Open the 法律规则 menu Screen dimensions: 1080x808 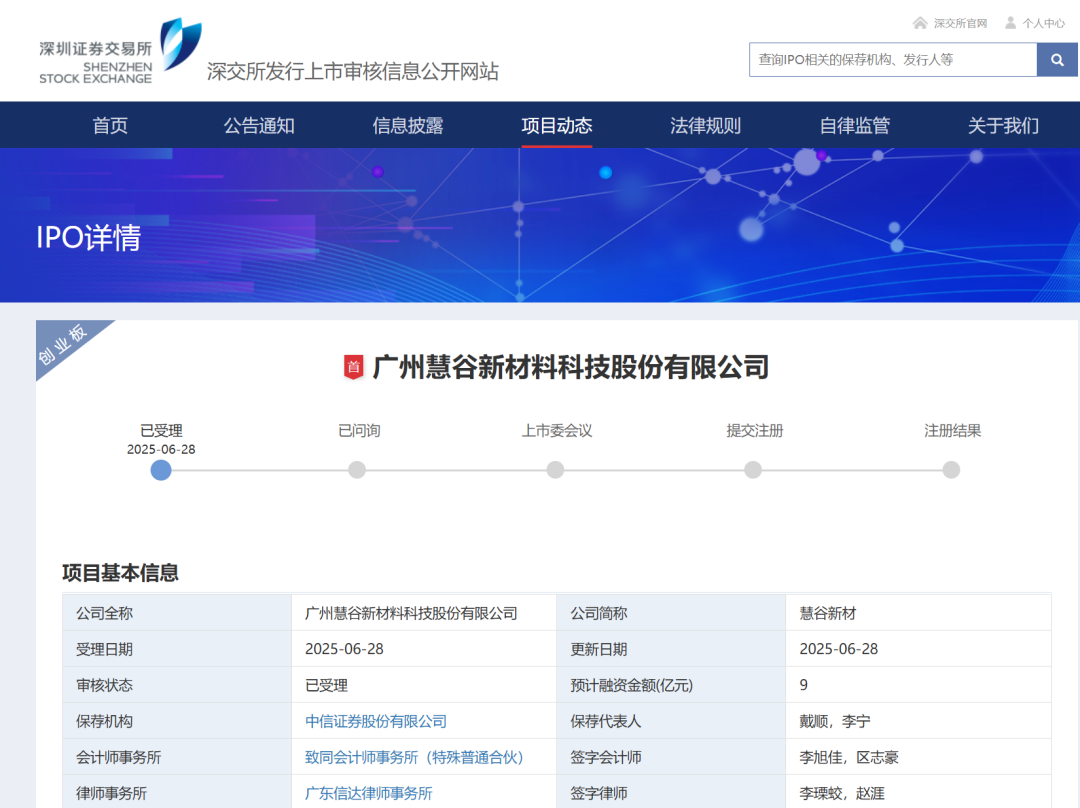pyautogui.click(x=705, y=125)
